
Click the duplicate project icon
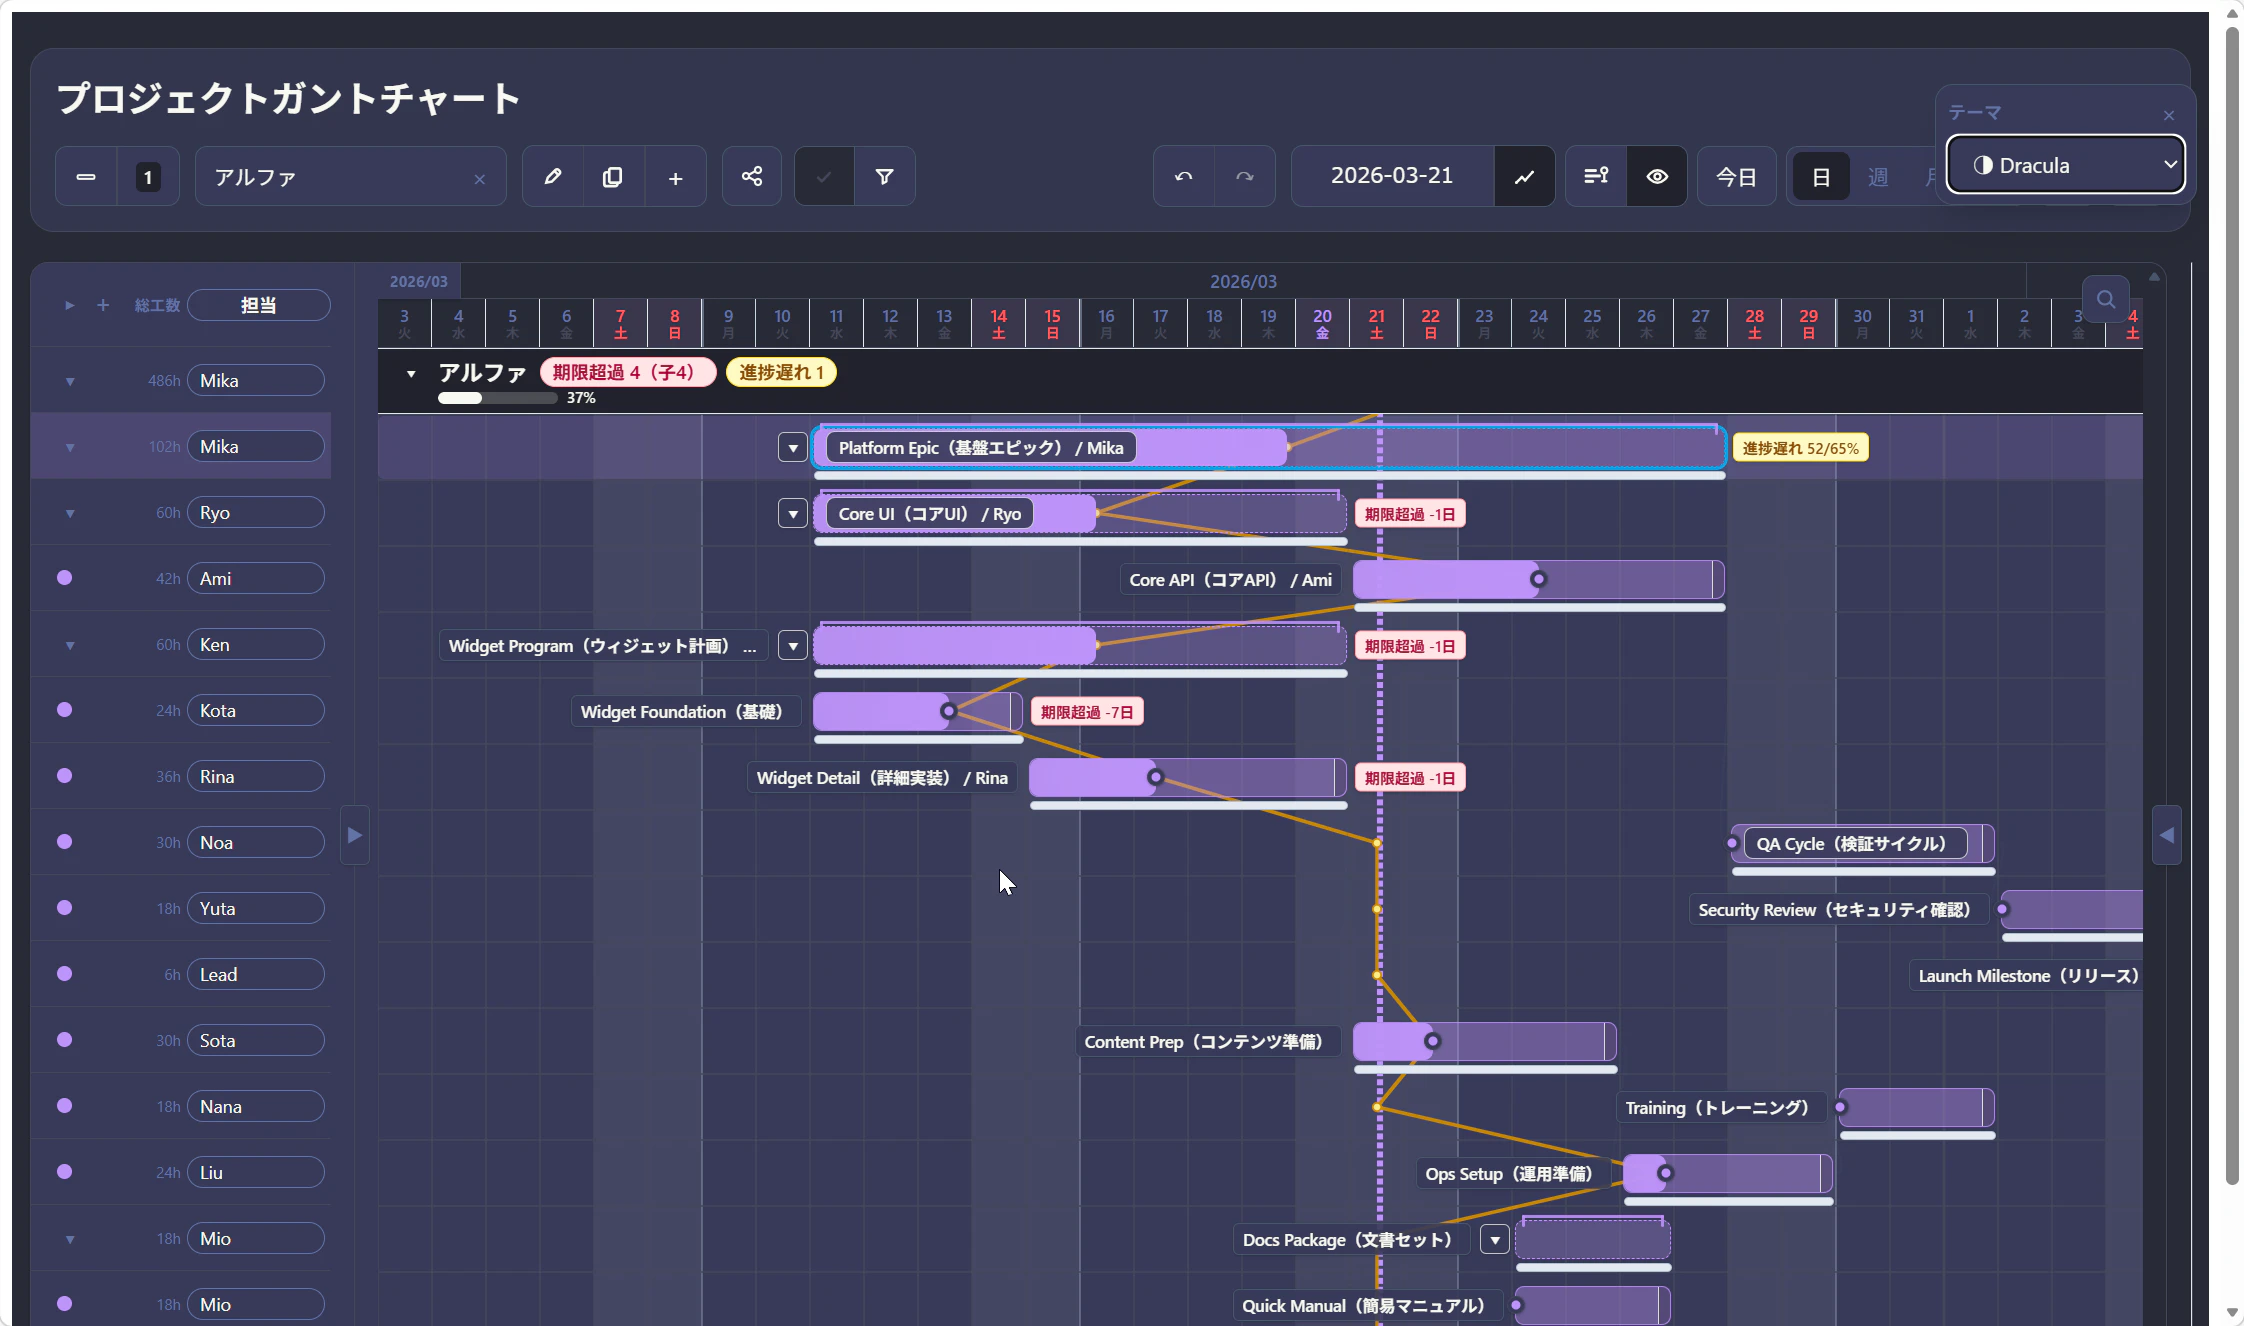613,177
